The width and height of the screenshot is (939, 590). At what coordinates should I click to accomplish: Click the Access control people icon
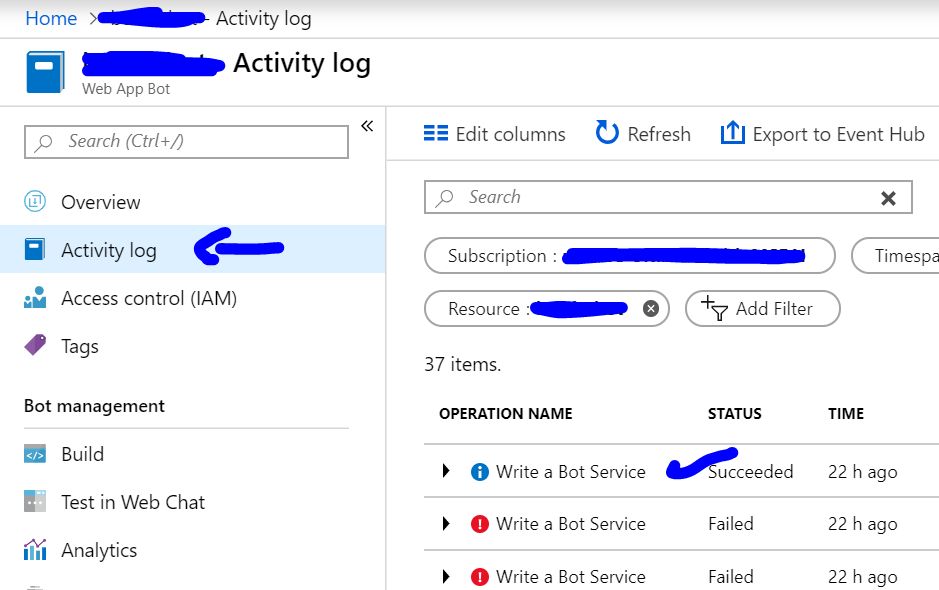click(x=35, y=297)
